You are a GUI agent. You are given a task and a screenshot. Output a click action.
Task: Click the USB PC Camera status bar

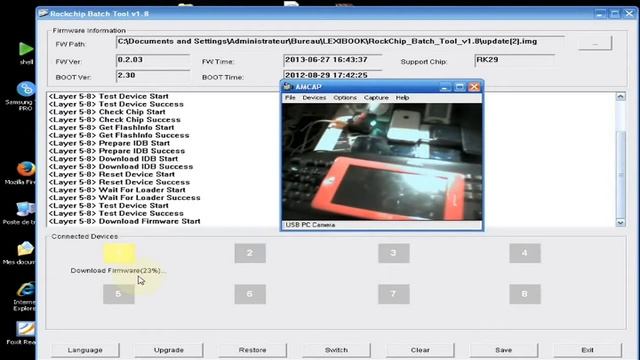click(382, 225)
